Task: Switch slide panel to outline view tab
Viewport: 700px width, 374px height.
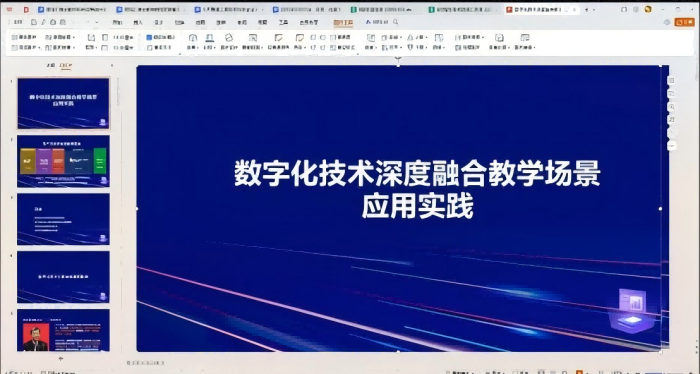Action: [51, 66]
